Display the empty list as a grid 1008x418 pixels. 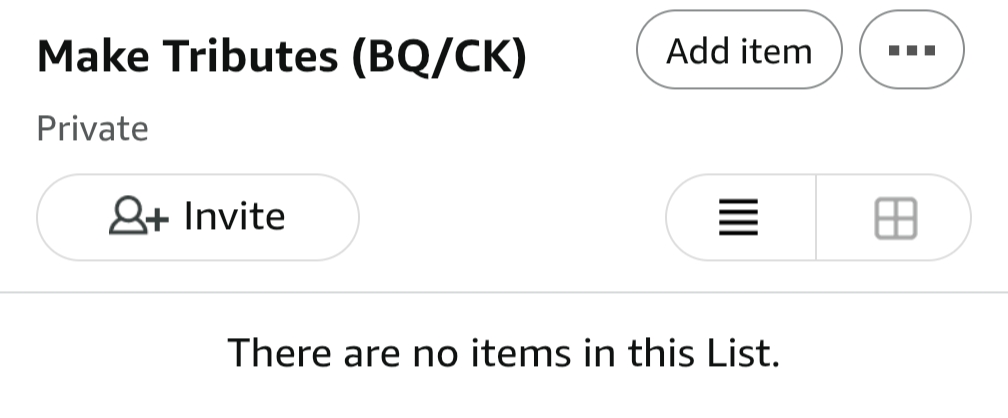pos(895,217)
